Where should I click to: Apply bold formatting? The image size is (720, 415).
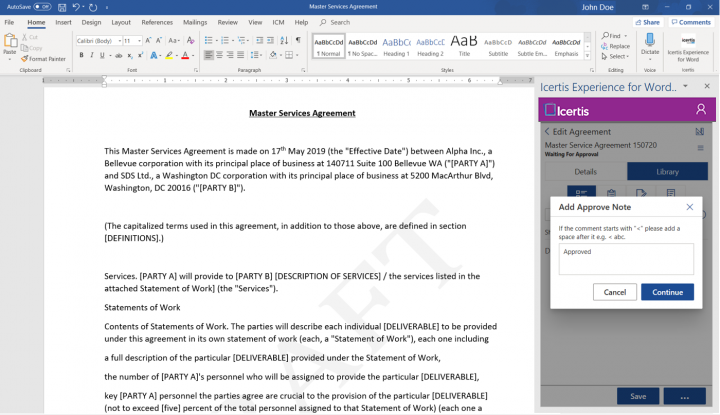coord(80,56)
